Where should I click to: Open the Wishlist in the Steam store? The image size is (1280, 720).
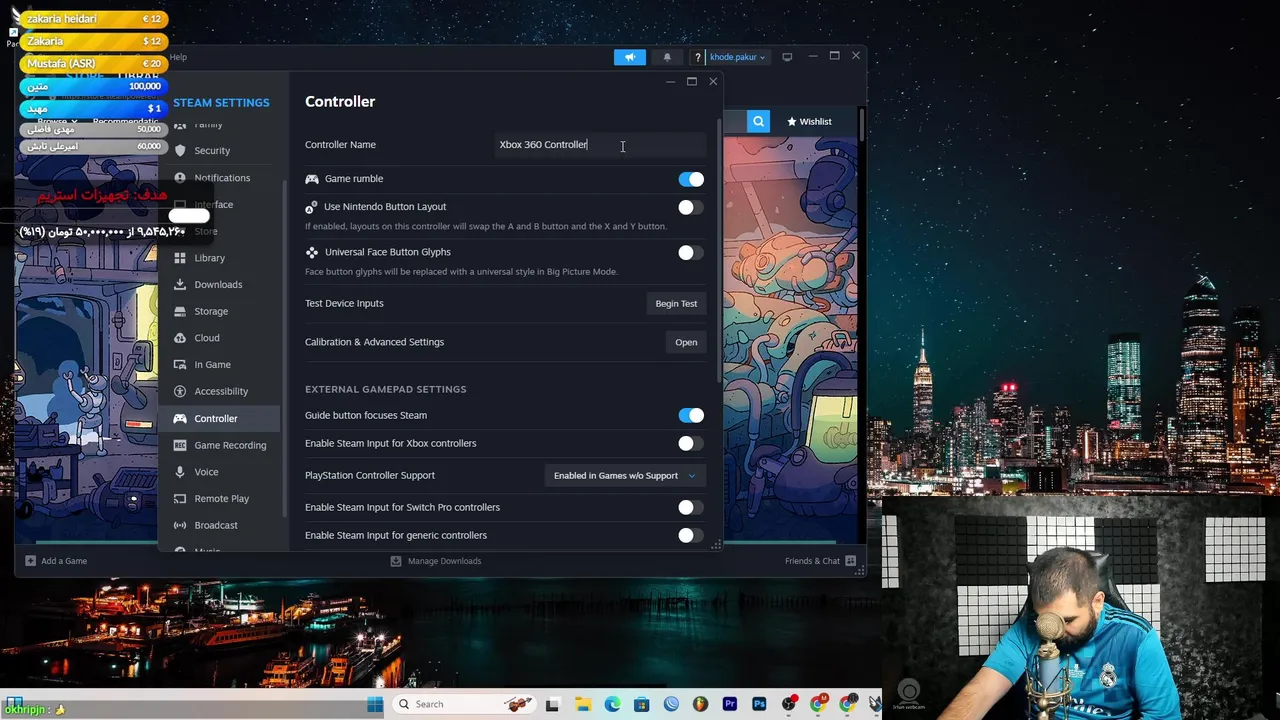(x=809, y=121)
